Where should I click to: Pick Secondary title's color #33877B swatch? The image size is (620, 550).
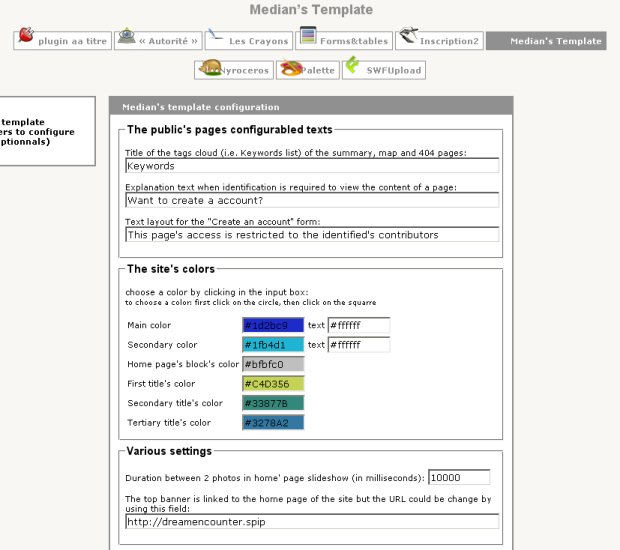click(273, 403)
